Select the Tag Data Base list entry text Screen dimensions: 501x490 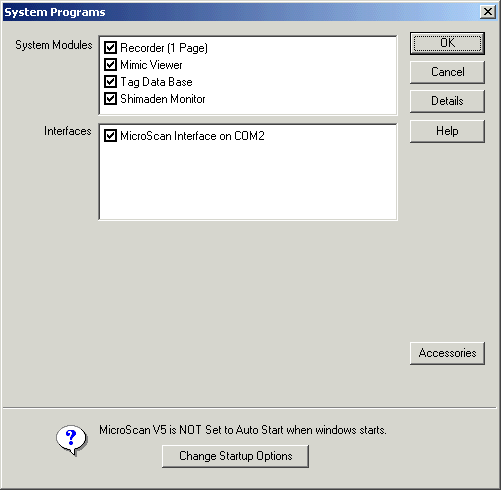(x=156, y=82)
